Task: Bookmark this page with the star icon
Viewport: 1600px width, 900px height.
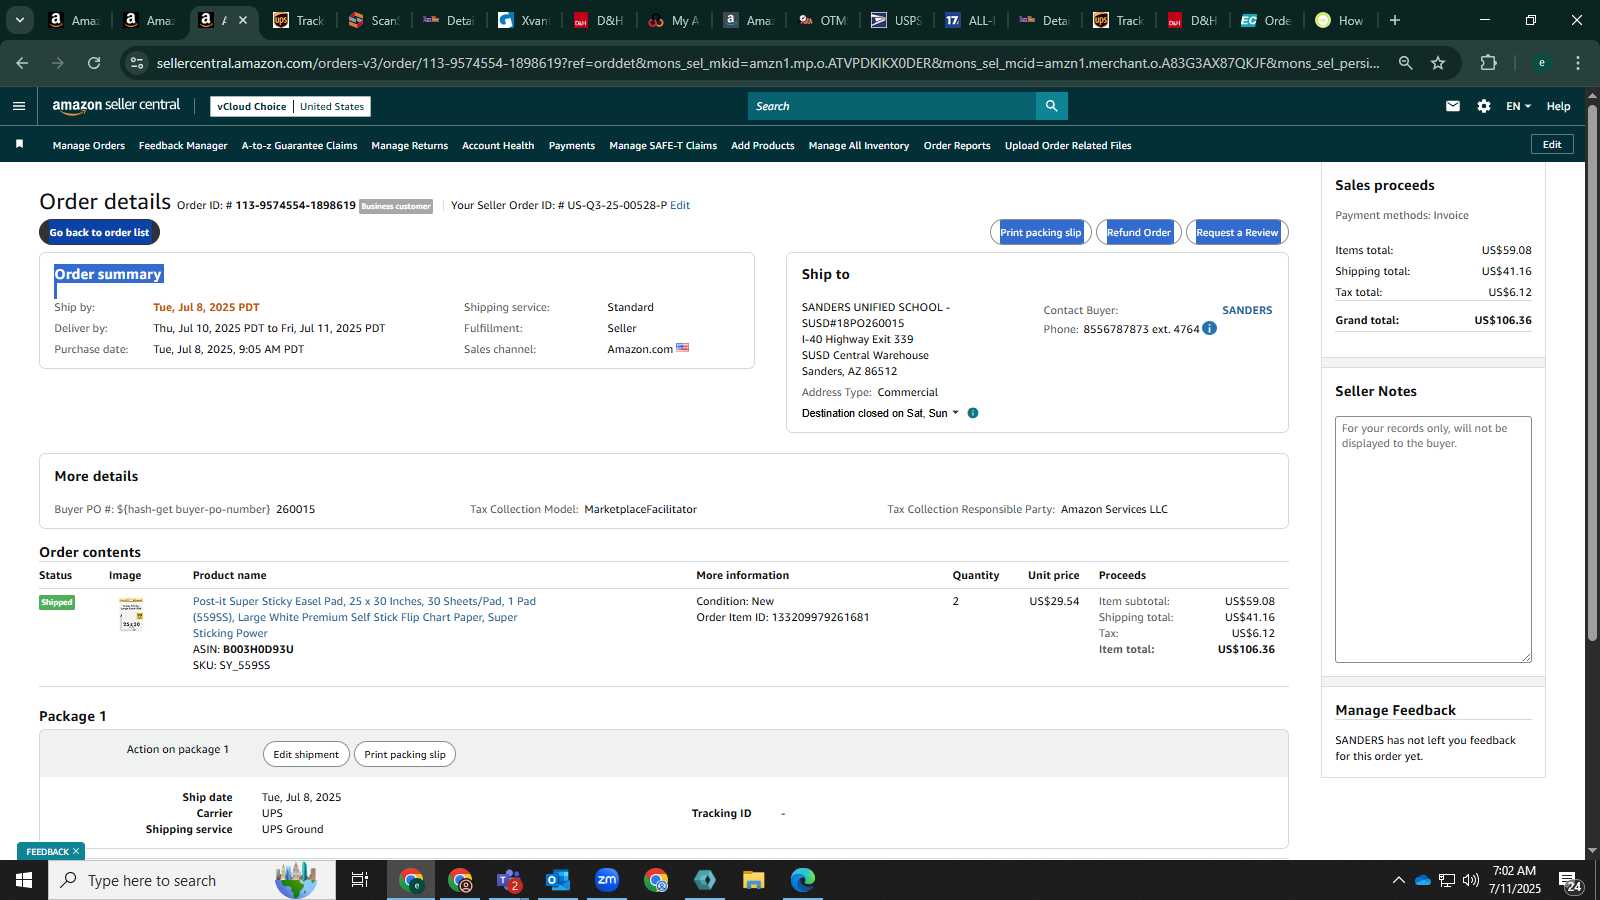Action: [1438, 63]
